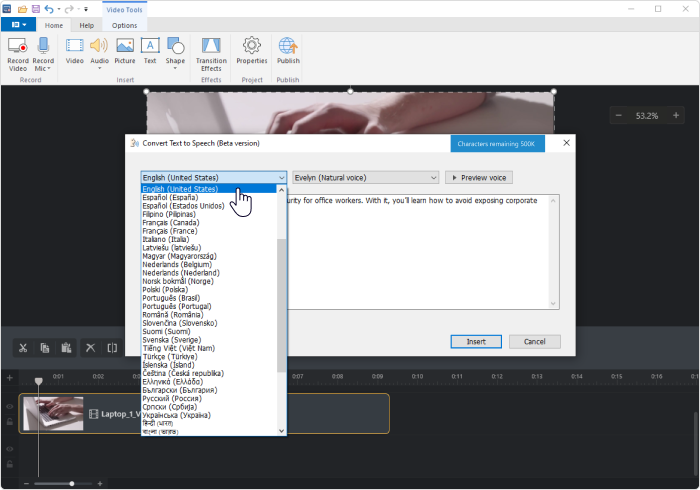Click the Preview voice button
Image resolution: width=700 pixels, height=490 pixels.
(x=479, y=178)
